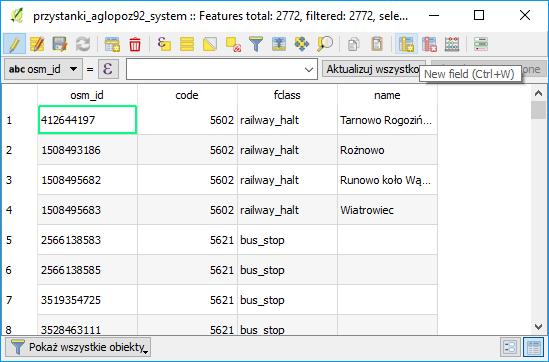Image resolution: width=549 pixels, height=362 pixels.
Task: Toggle editing mode pencil icon
Action: coord(14,44)
